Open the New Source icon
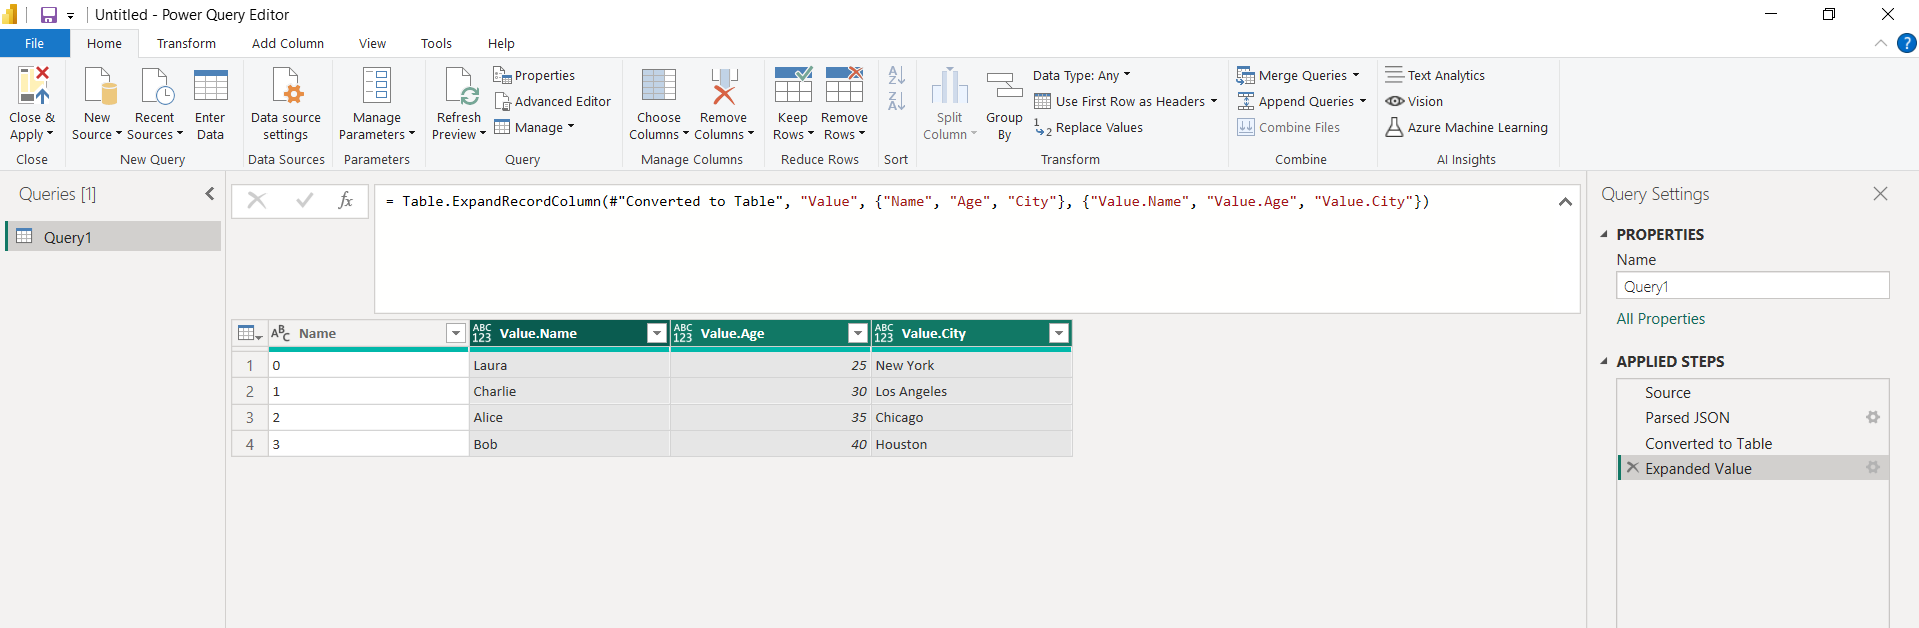This screenshot has width=1919, height=628. click(99, 86)
